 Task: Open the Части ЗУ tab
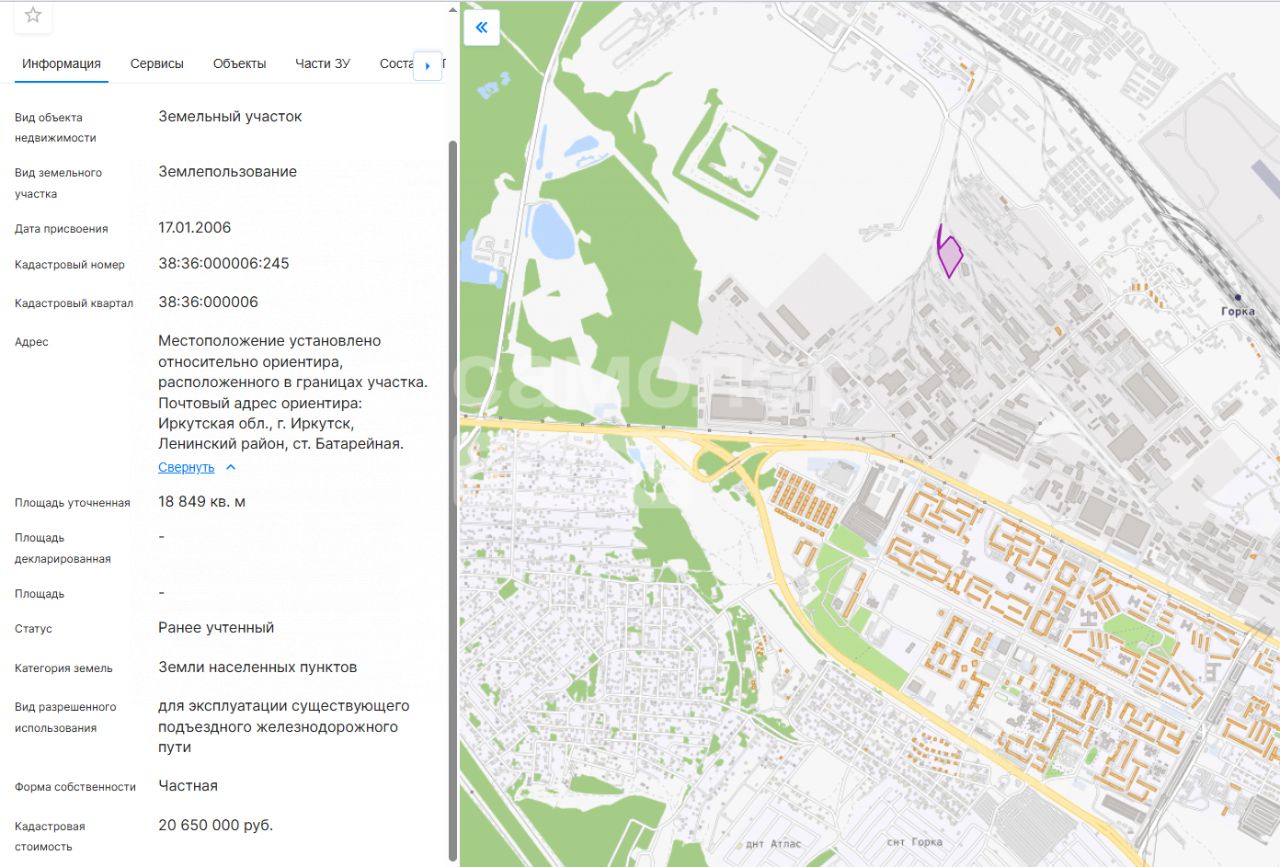coord(323,64)
